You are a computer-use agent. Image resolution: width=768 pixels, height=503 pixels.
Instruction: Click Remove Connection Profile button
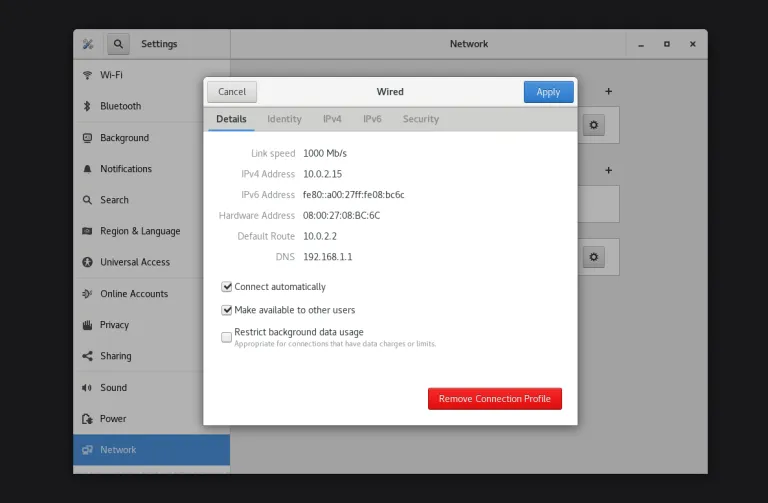click(495, 399)
